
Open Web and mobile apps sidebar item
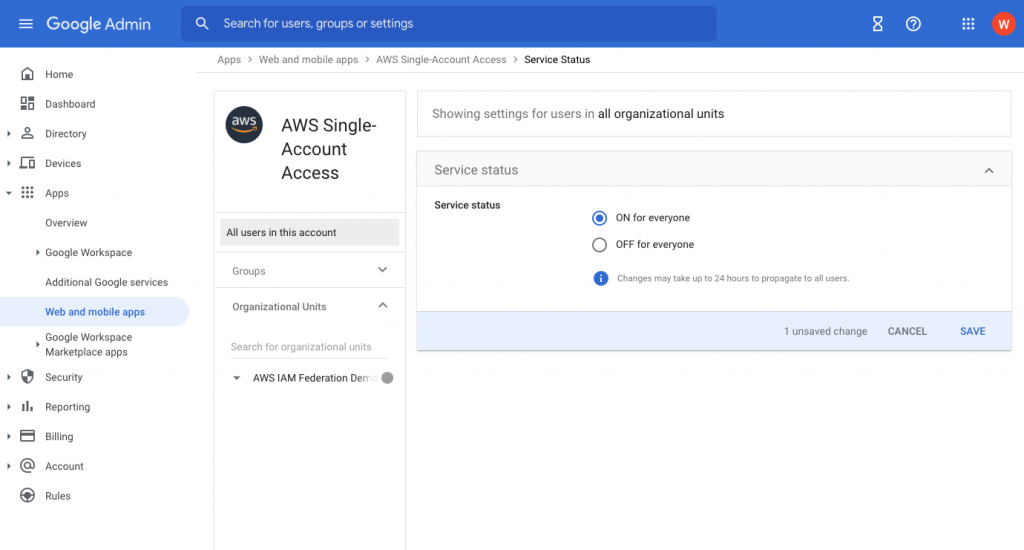95,312
